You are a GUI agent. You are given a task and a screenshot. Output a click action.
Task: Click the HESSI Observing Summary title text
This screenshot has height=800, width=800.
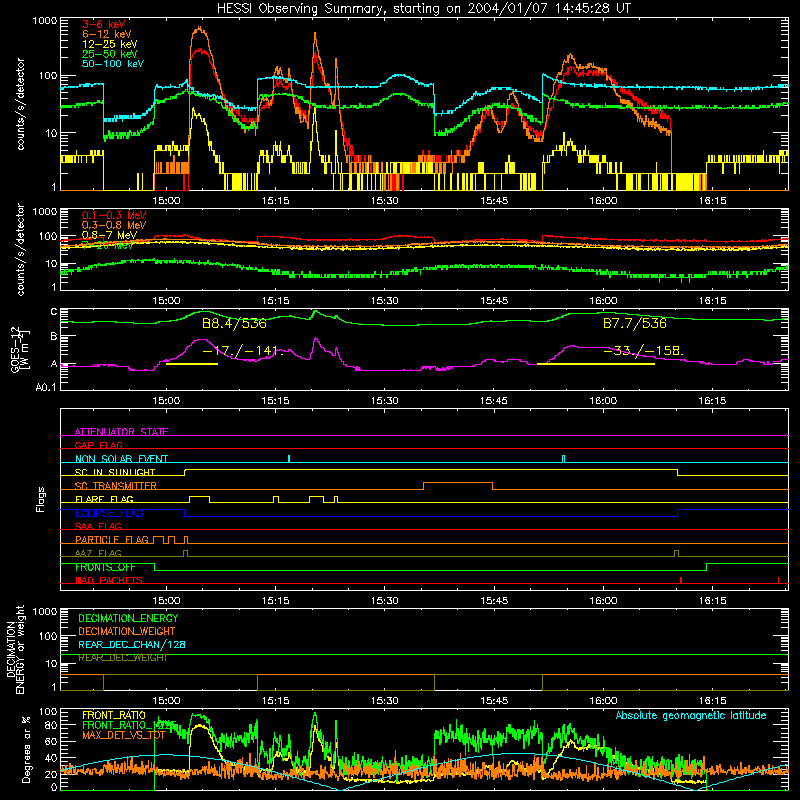(423, 9)
